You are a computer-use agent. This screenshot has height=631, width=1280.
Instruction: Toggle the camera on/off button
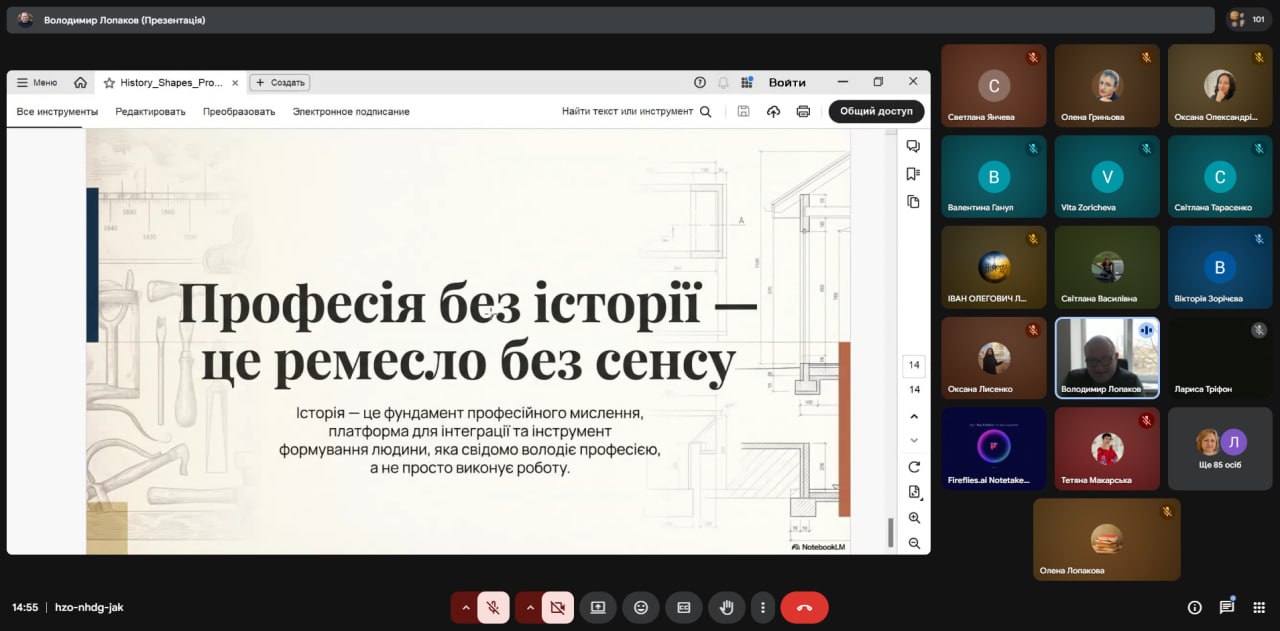click(558, 607)
